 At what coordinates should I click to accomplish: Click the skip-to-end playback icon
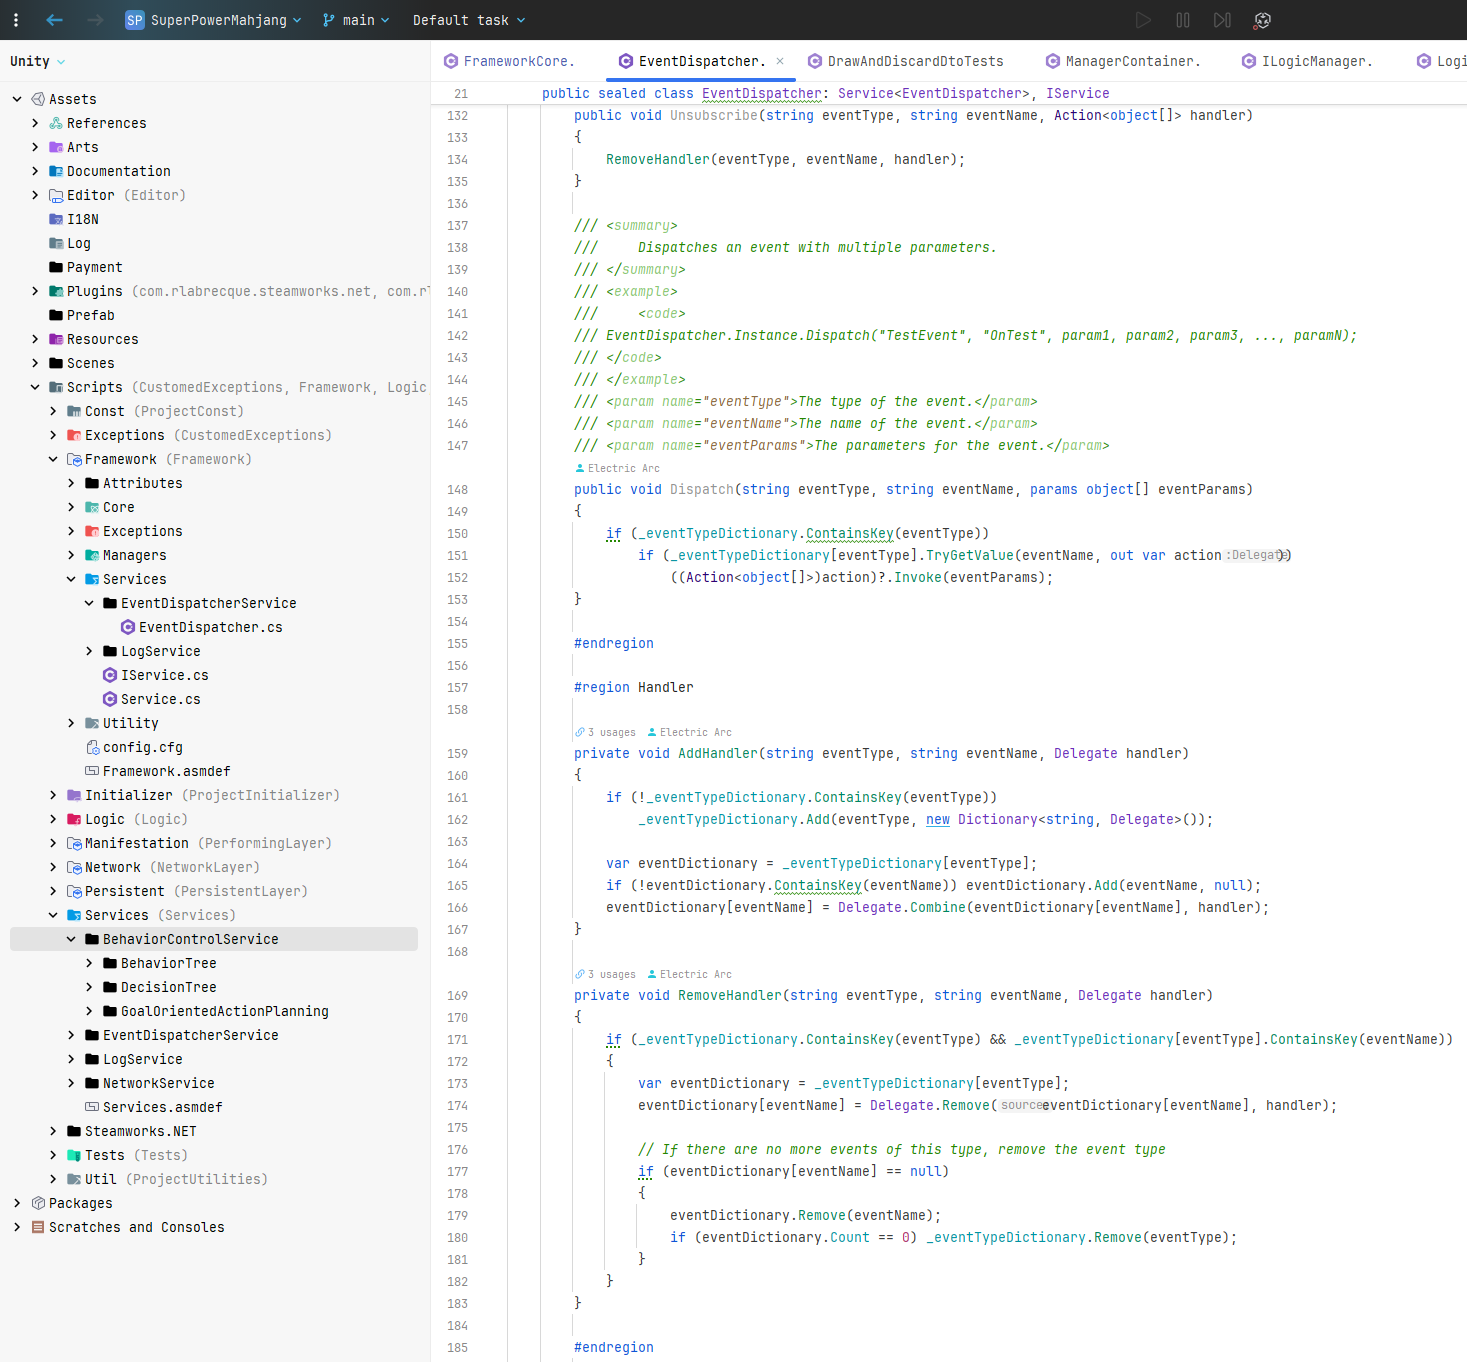tap(1222, 20)
